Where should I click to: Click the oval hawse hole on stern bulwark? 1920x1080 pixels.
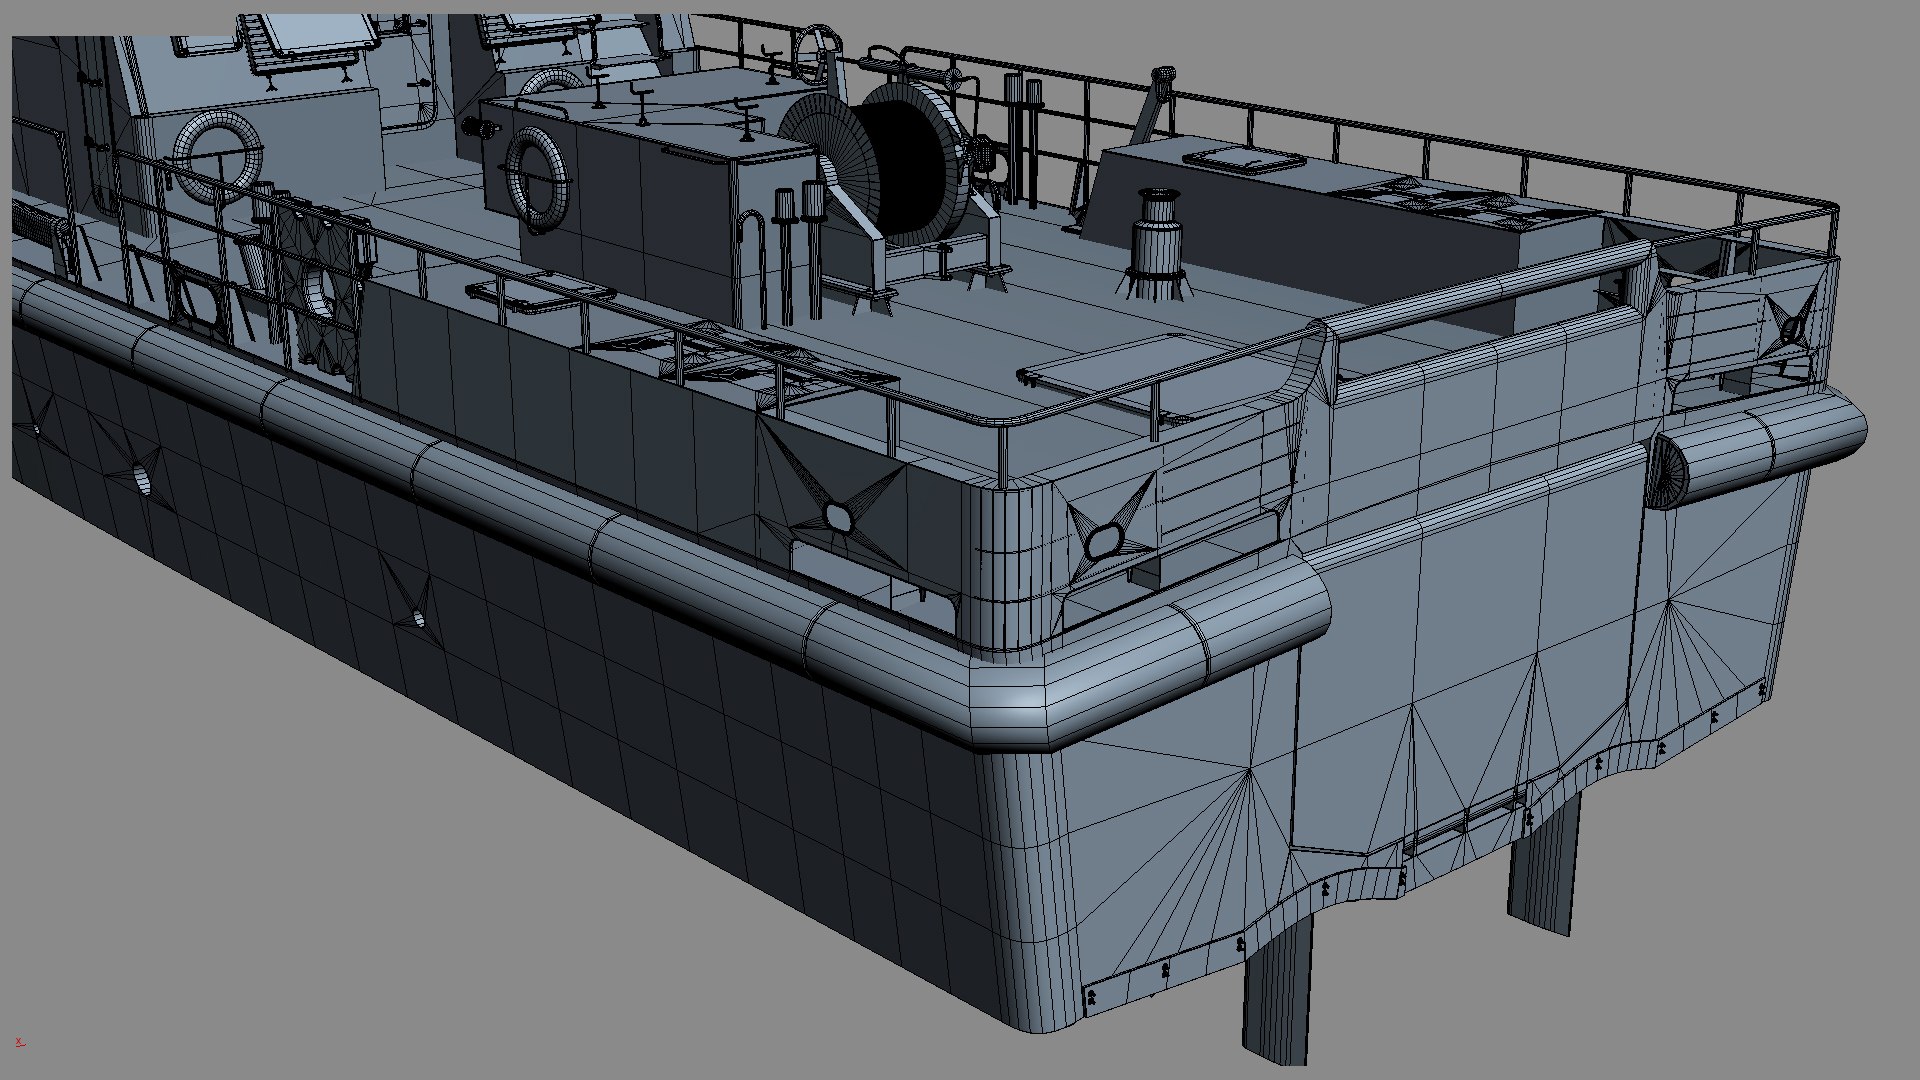1103,541
